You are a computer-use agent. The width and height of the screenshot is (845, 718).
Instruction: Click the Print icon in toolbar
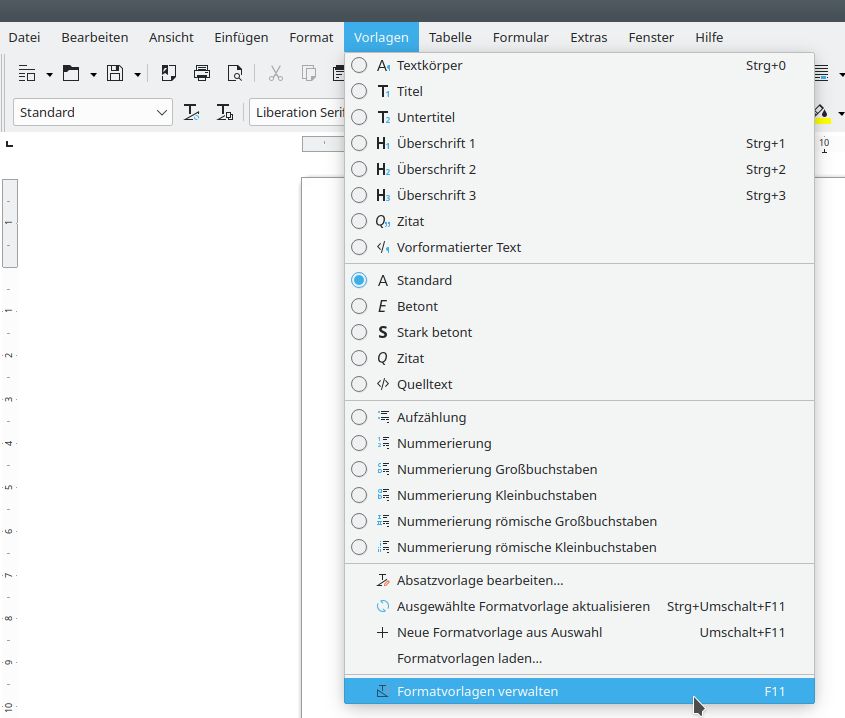click(x=202, y=73)
